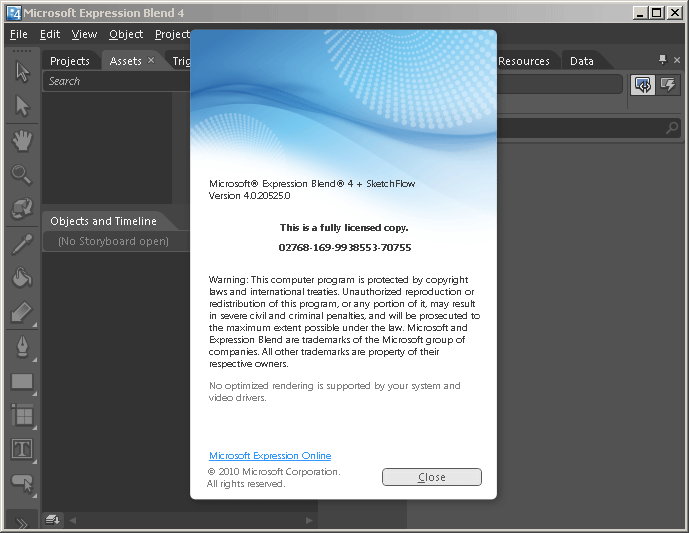Switch to the Data tab
The width and height of the screenshot is (689, 533).
pos(582,61)
